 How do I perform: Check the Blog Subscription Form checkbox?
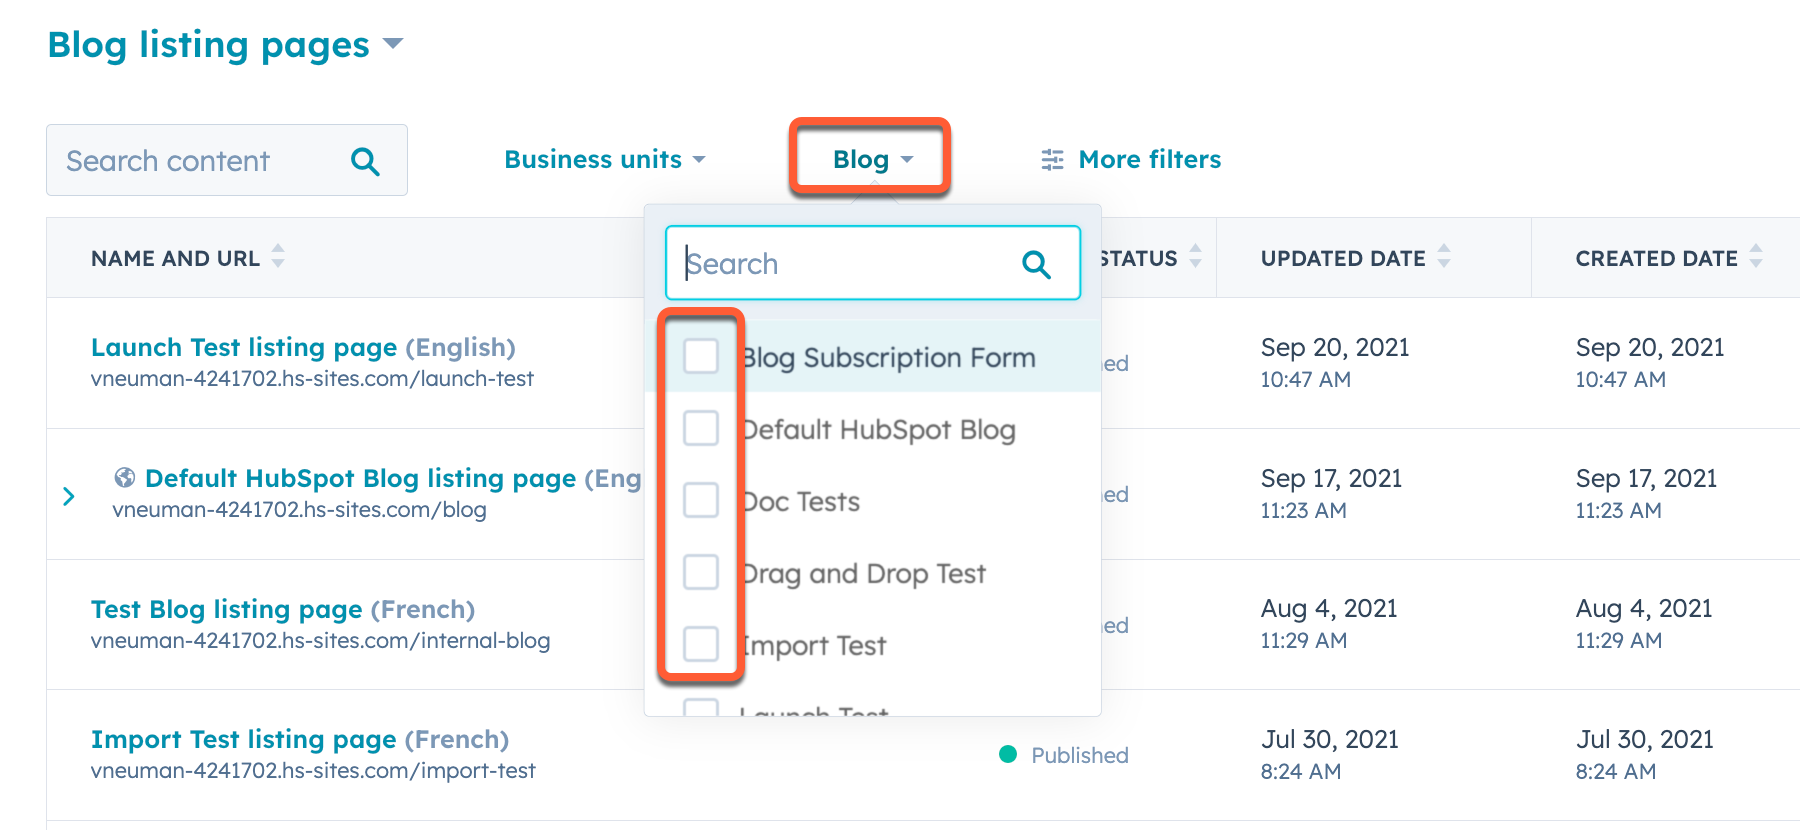coord(701,356)
